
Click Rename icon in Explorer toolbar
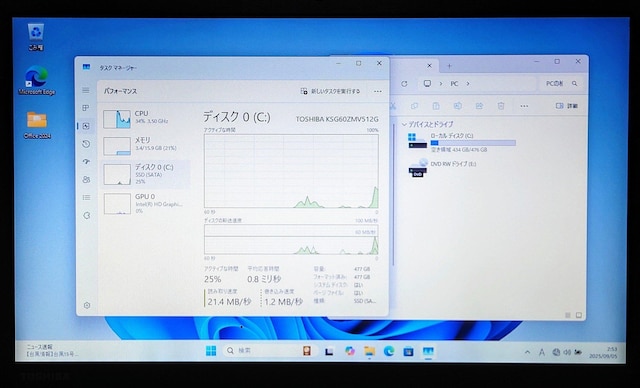point(458,106)
